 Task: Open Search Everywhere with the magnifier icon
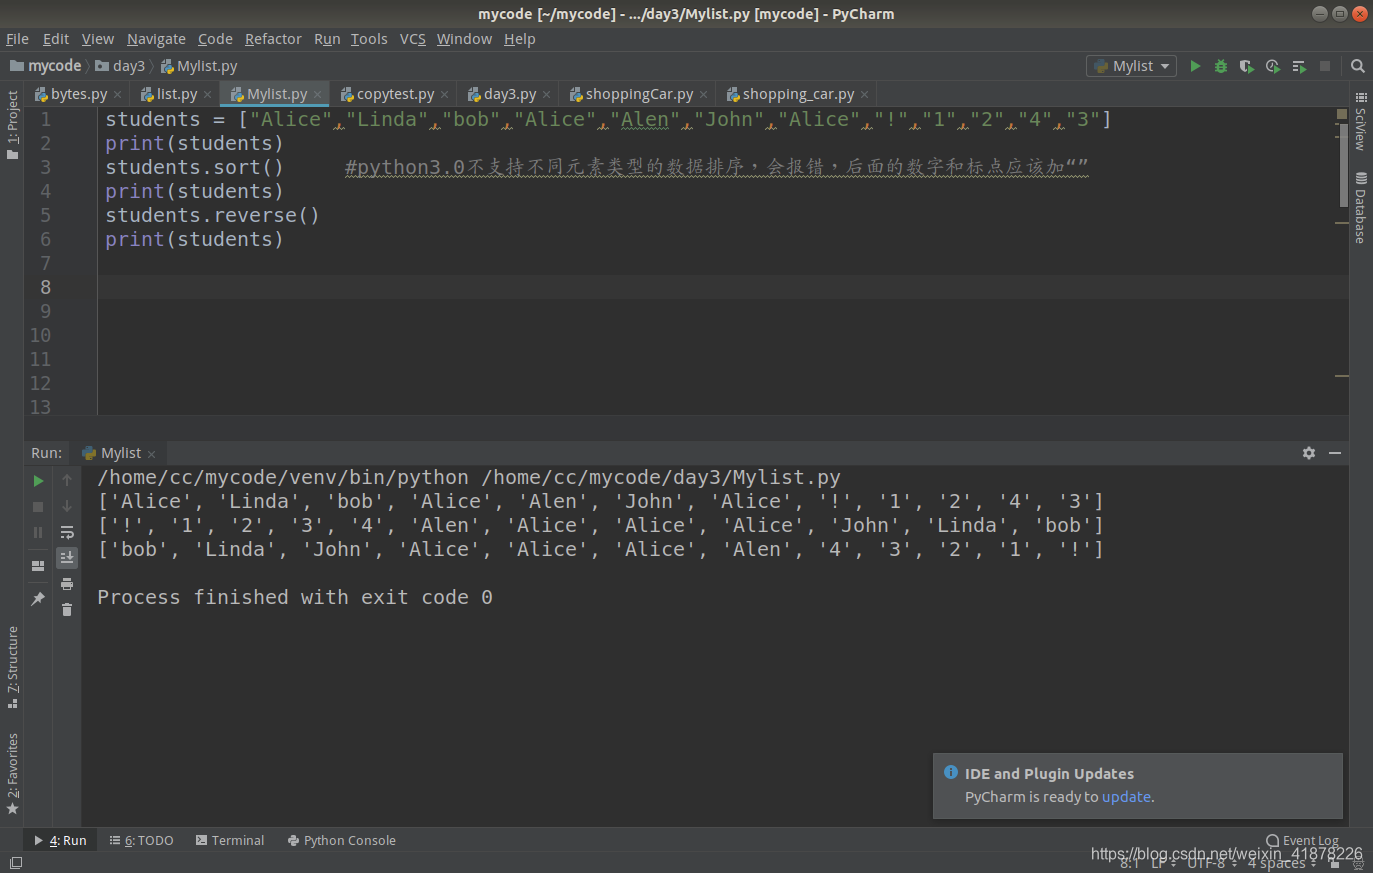click(1358, 66)
